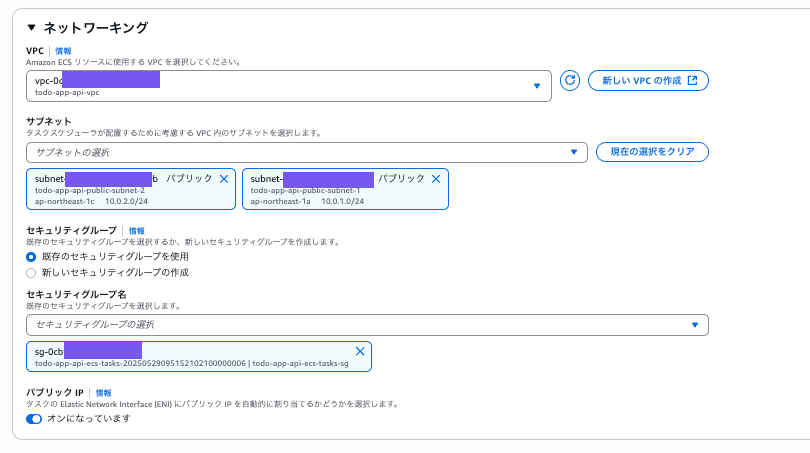Click the 10.0.2.0/24 CIDR text
810x453 pixels.
[127, 201]
